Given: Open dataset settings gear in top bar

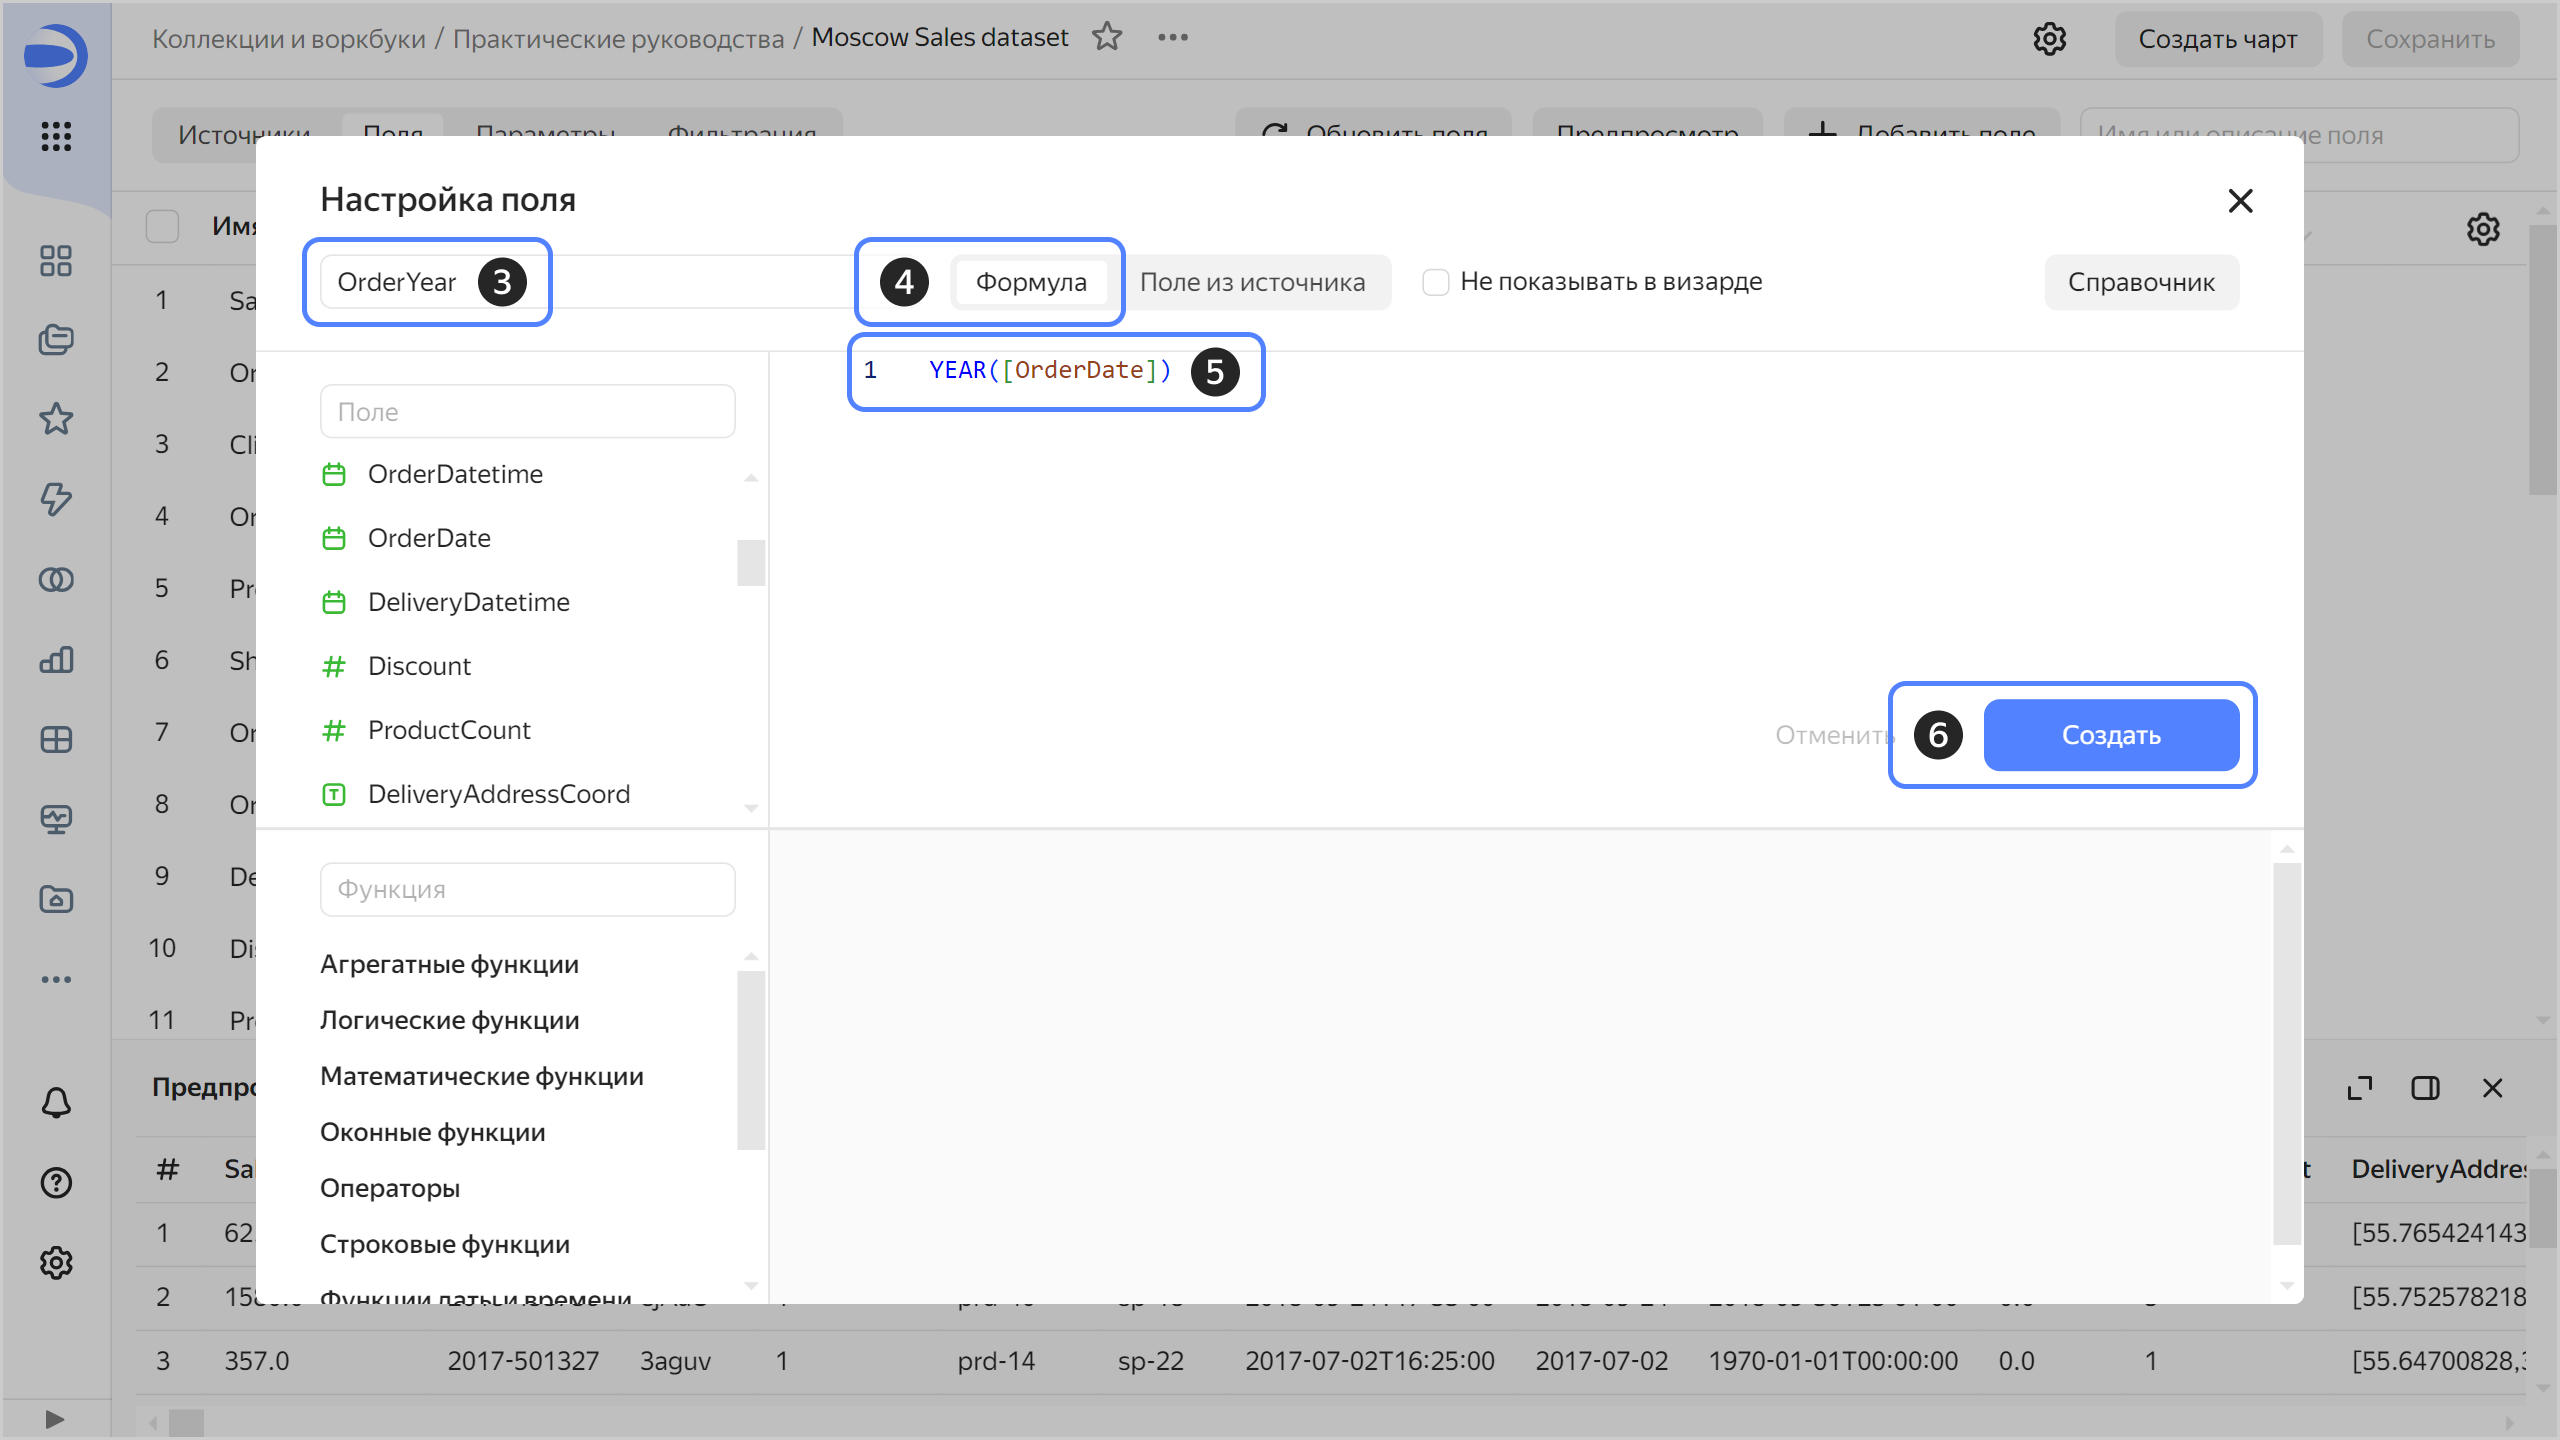Looking at the screenshot, I should click(x=2049, y=39).
